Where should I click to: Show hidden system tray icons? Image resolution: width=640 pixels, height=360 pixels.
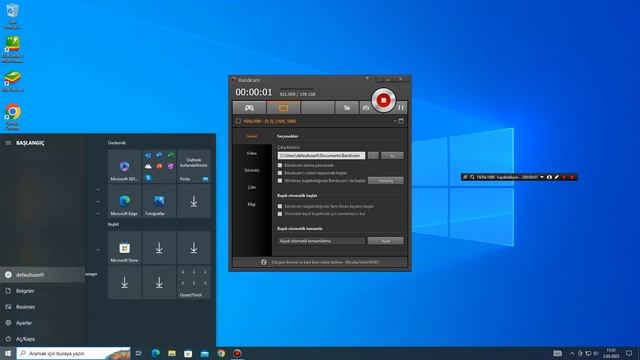pyautogui.click(x=572, y=353)
